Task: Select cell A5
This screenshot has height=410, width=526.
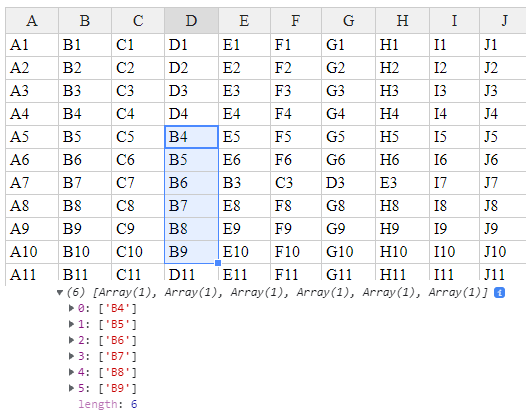Action: (x=32, y=137)
